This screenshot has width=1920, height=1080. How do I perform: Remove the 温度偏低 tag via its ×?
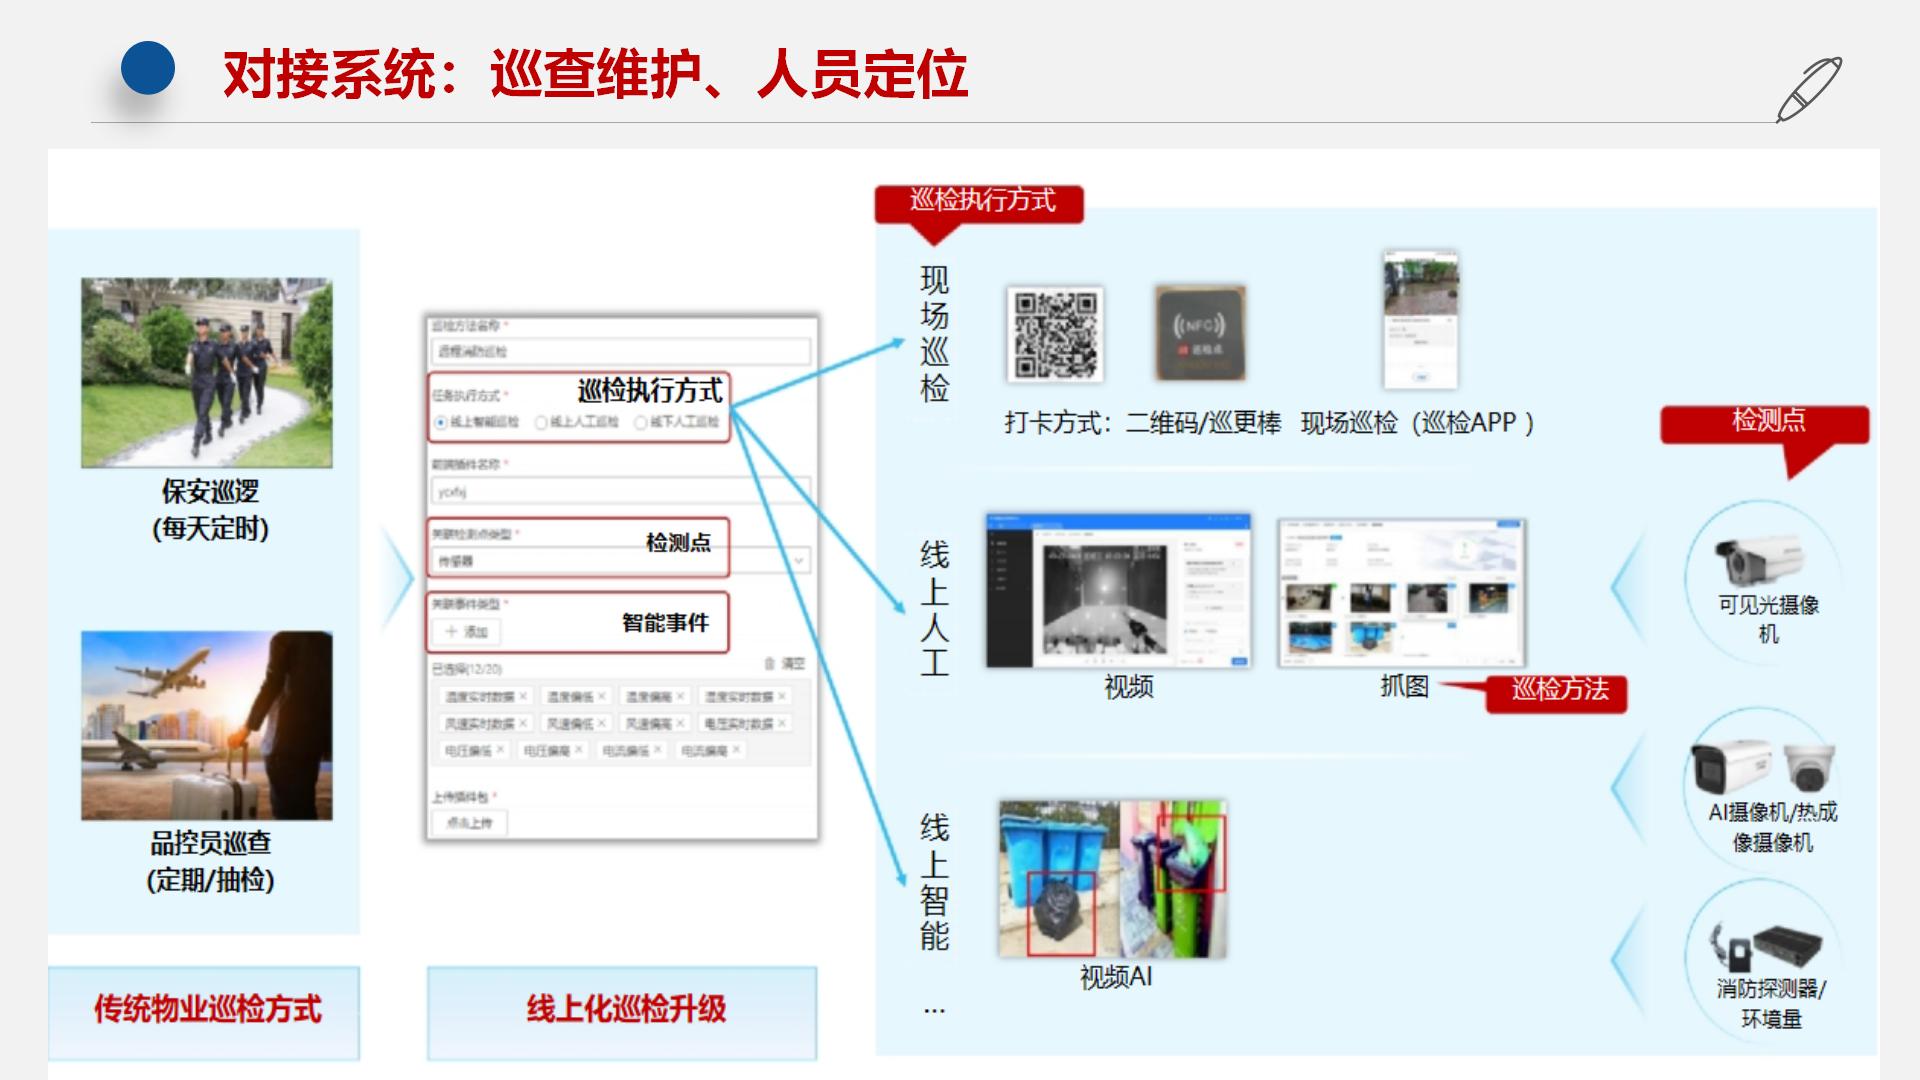click(601, 694)
